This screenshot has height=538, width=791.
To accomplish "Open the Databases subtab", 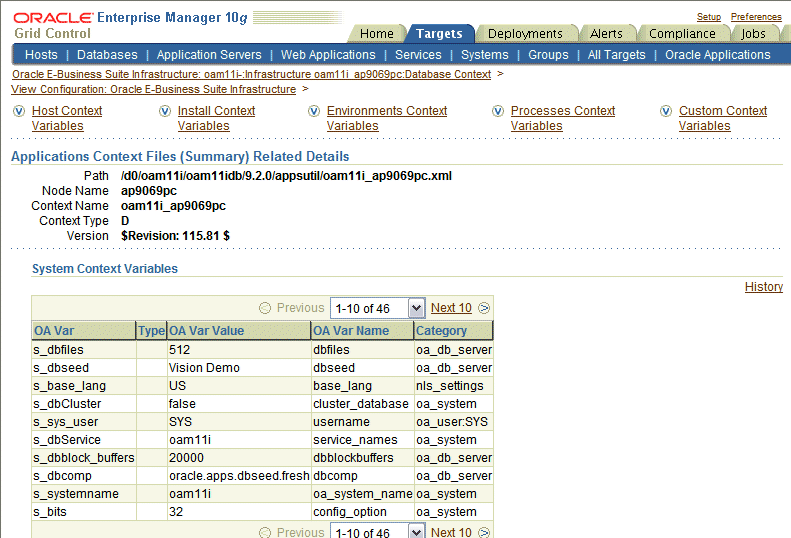I will coord(107,55).
